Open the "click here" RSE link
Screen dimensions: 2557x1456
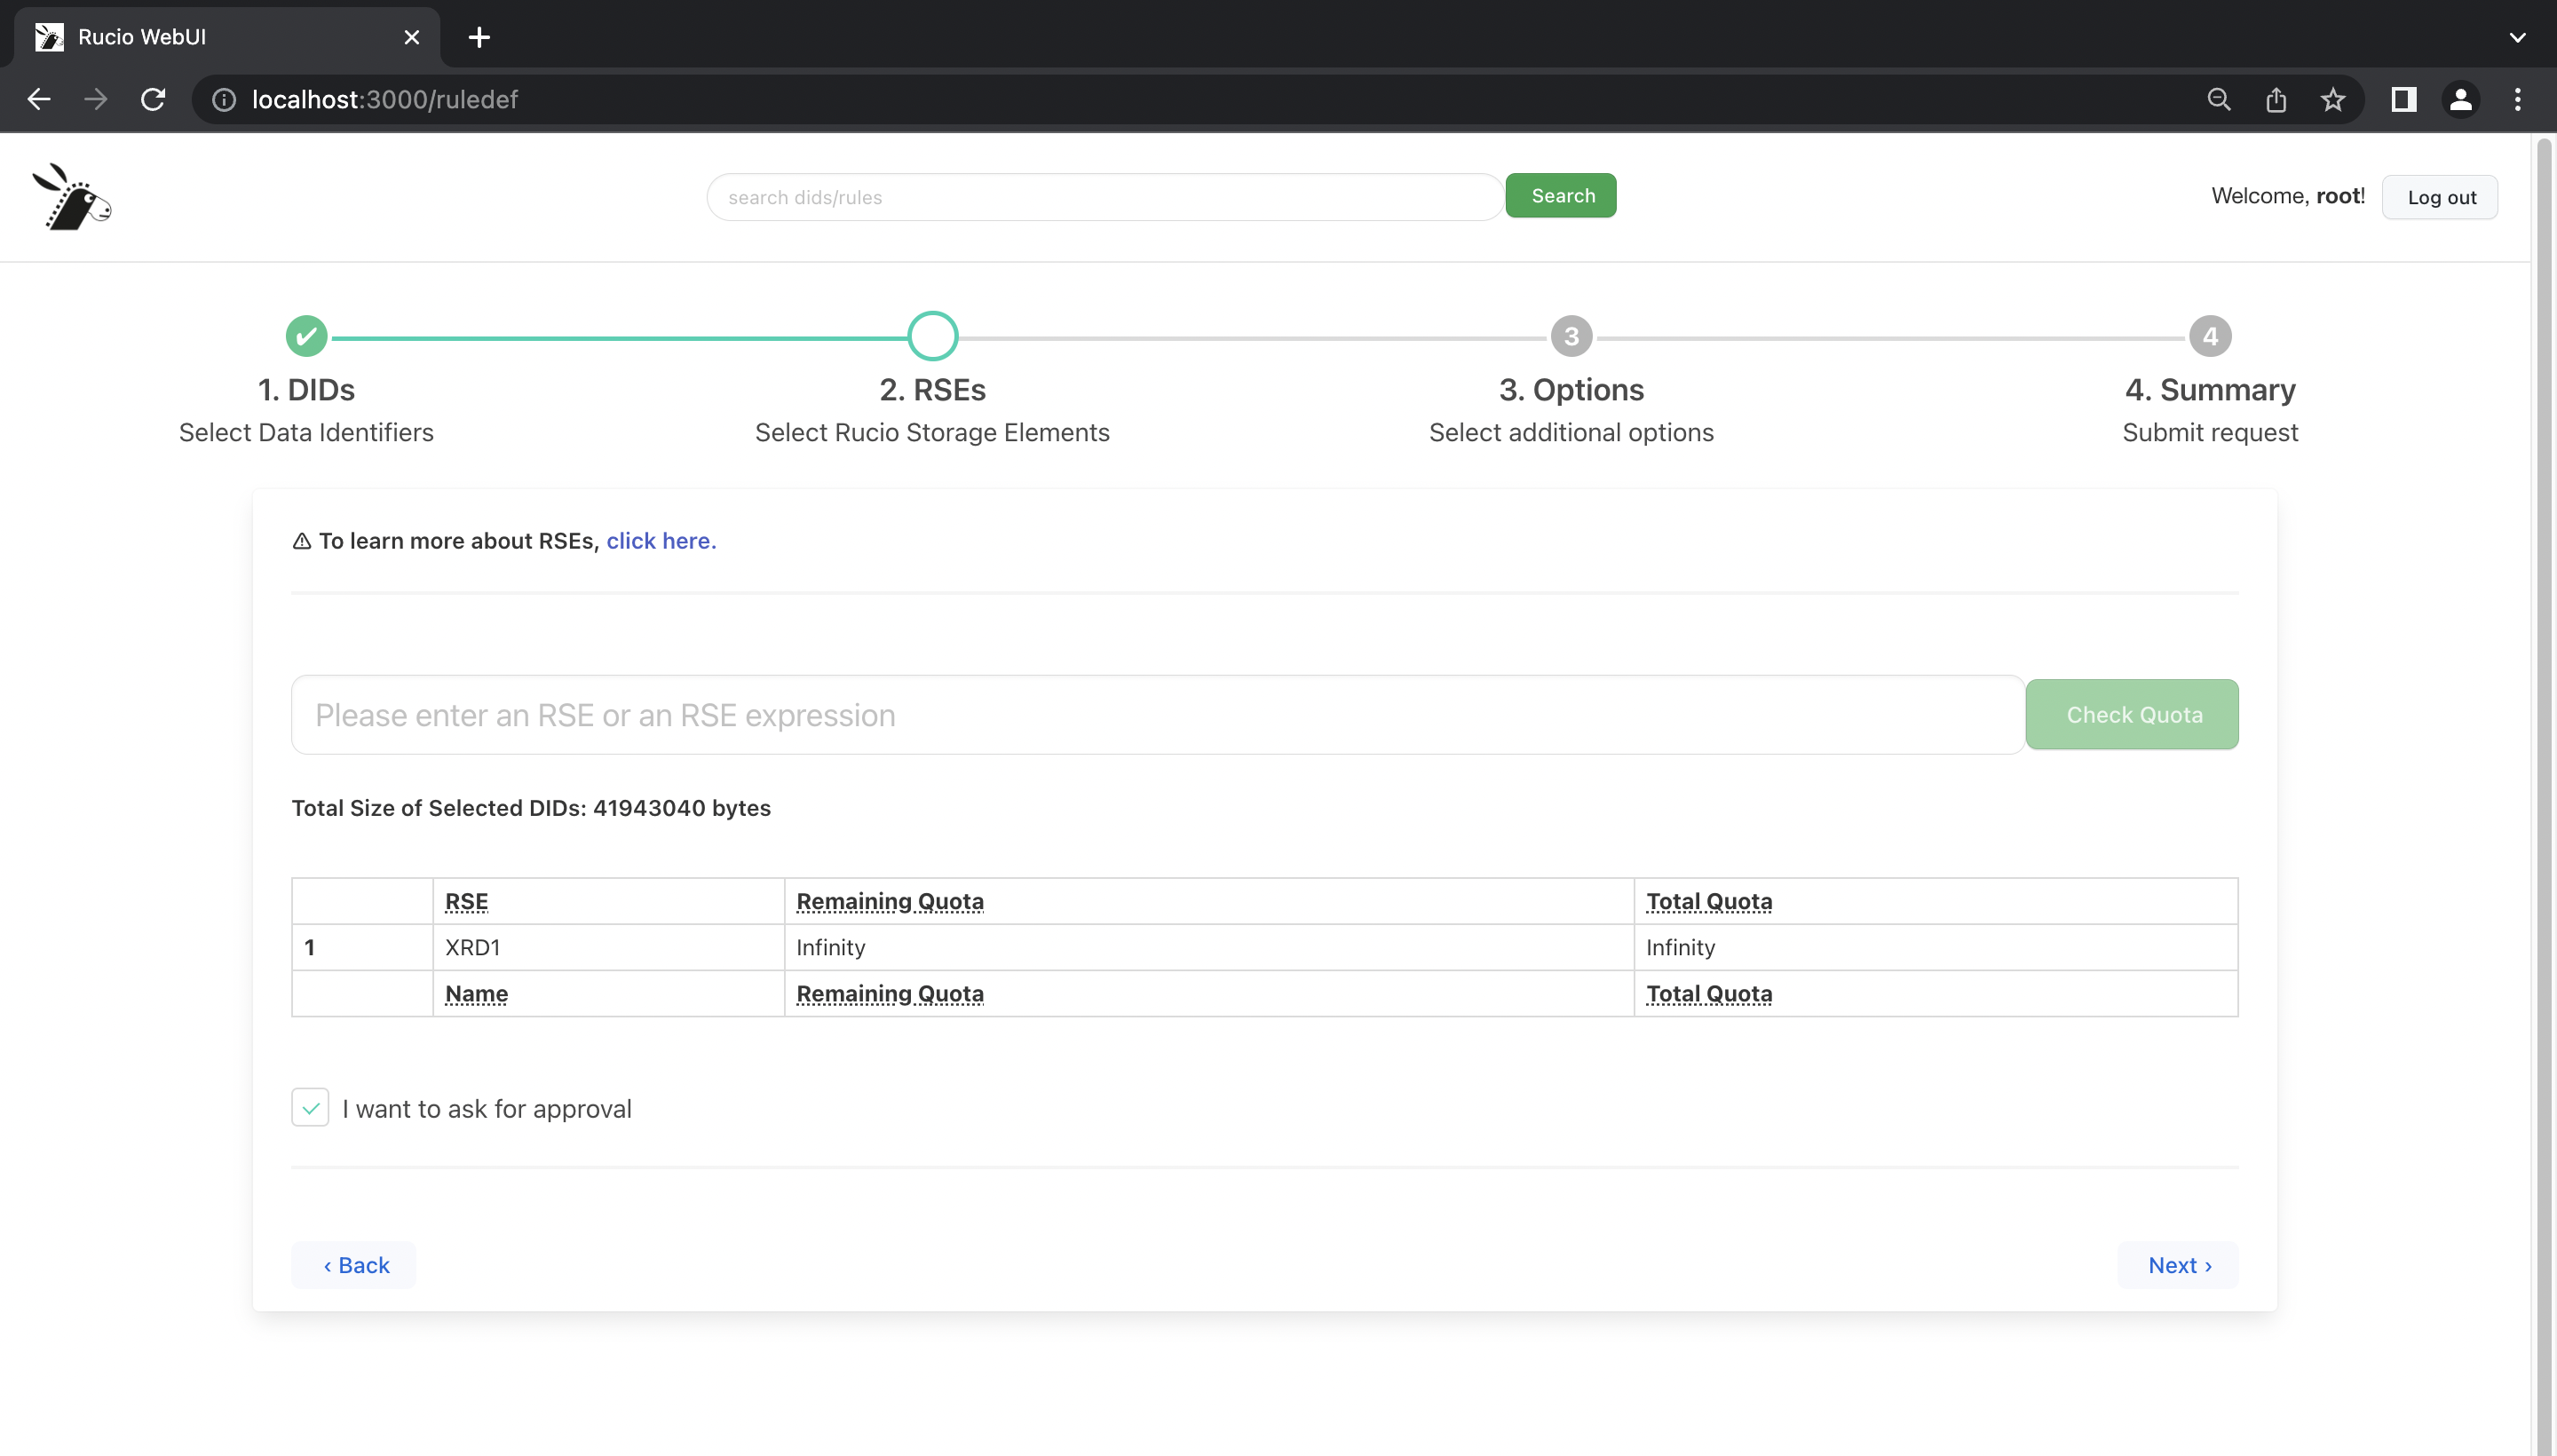point(660,541)
